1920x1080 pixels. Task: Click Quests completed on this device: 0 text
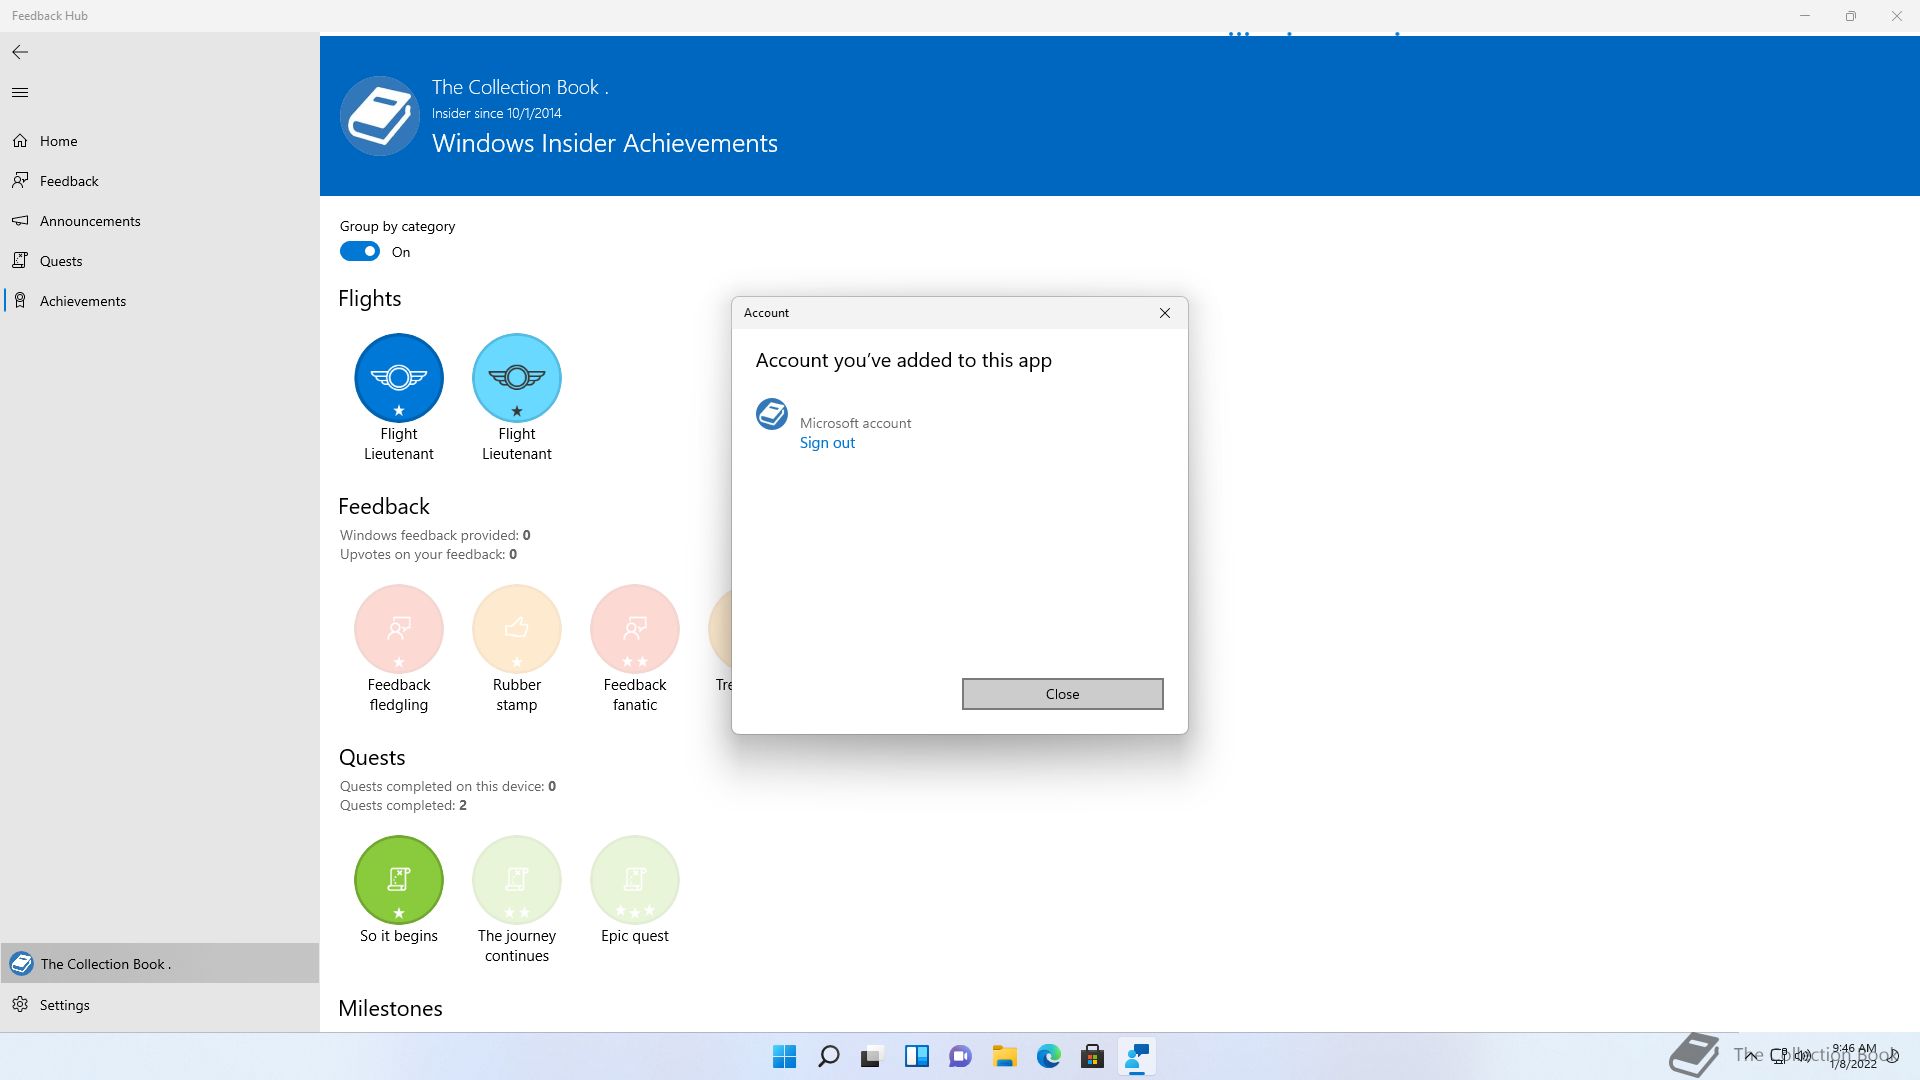pyautogui.click(x=448, y=786)
